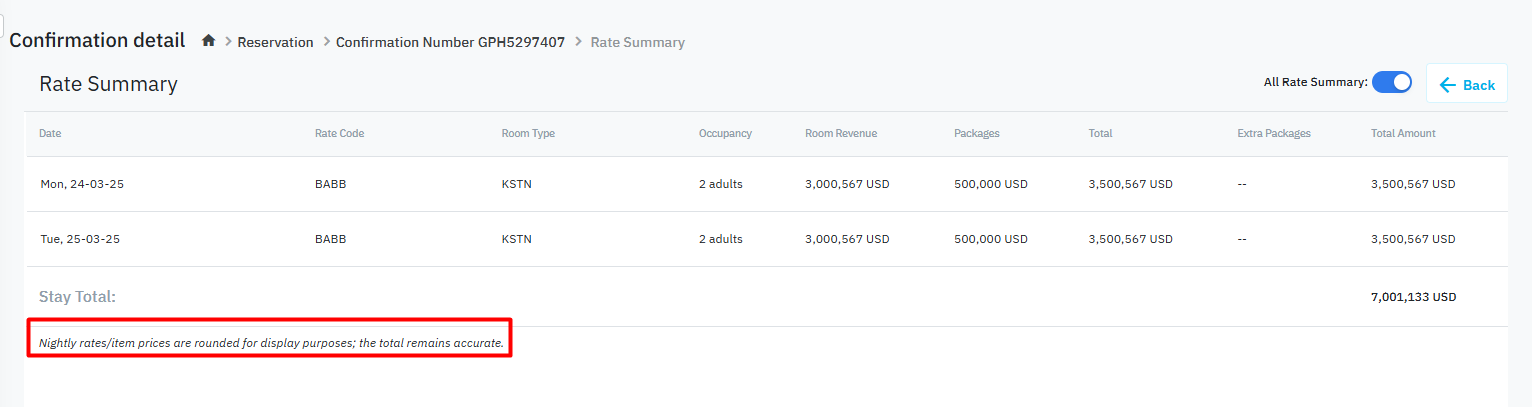Select the Mon, 24-03-25 row date
The width and height of the screenshot is (1532, 407).
[81, 184]
